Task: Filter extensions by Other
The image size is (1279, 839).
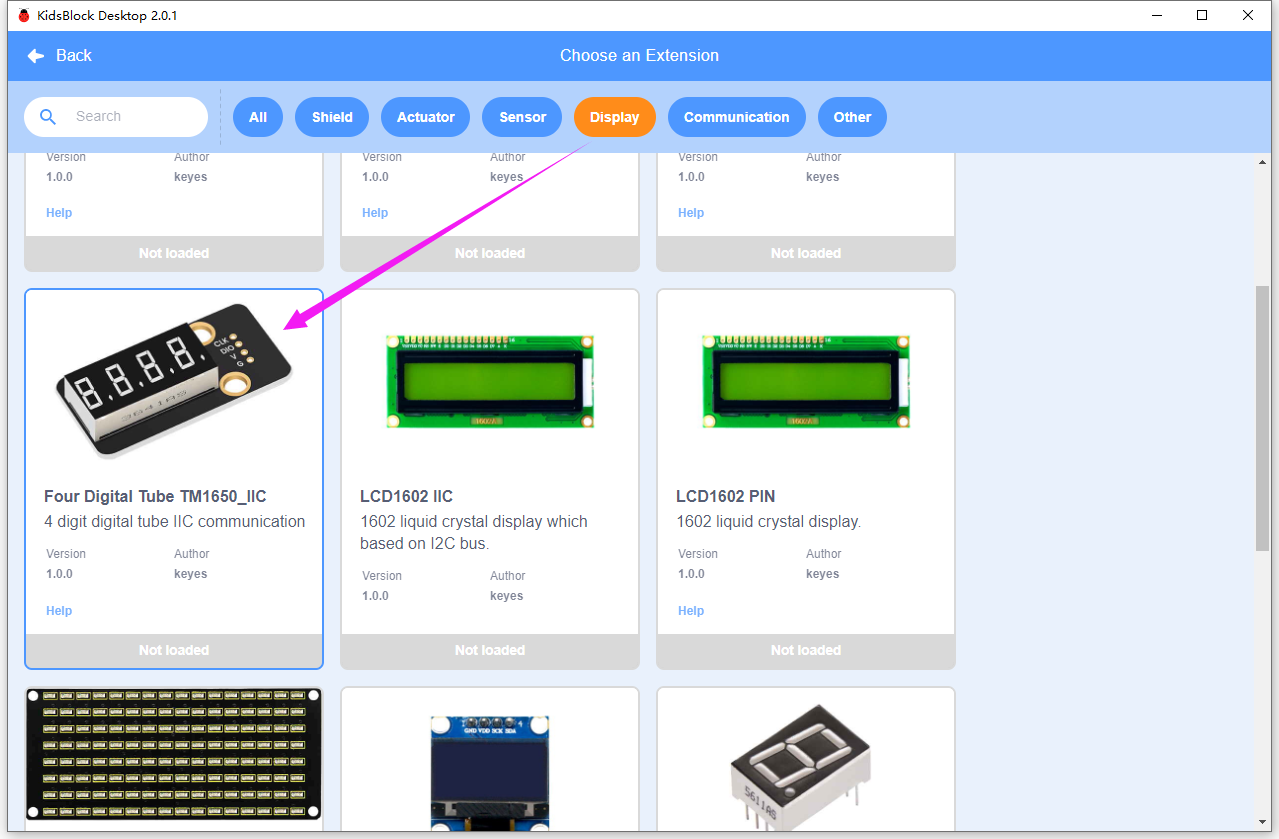Action: point(853,117)
